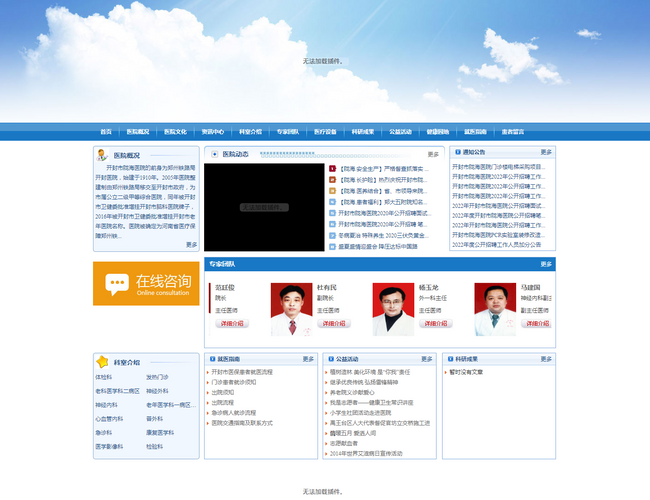Image resolution: width=650 pixels, height=500 pixels.
Task: Click the star icon beside 科室介绍 heading
Action: coord(102,362)
